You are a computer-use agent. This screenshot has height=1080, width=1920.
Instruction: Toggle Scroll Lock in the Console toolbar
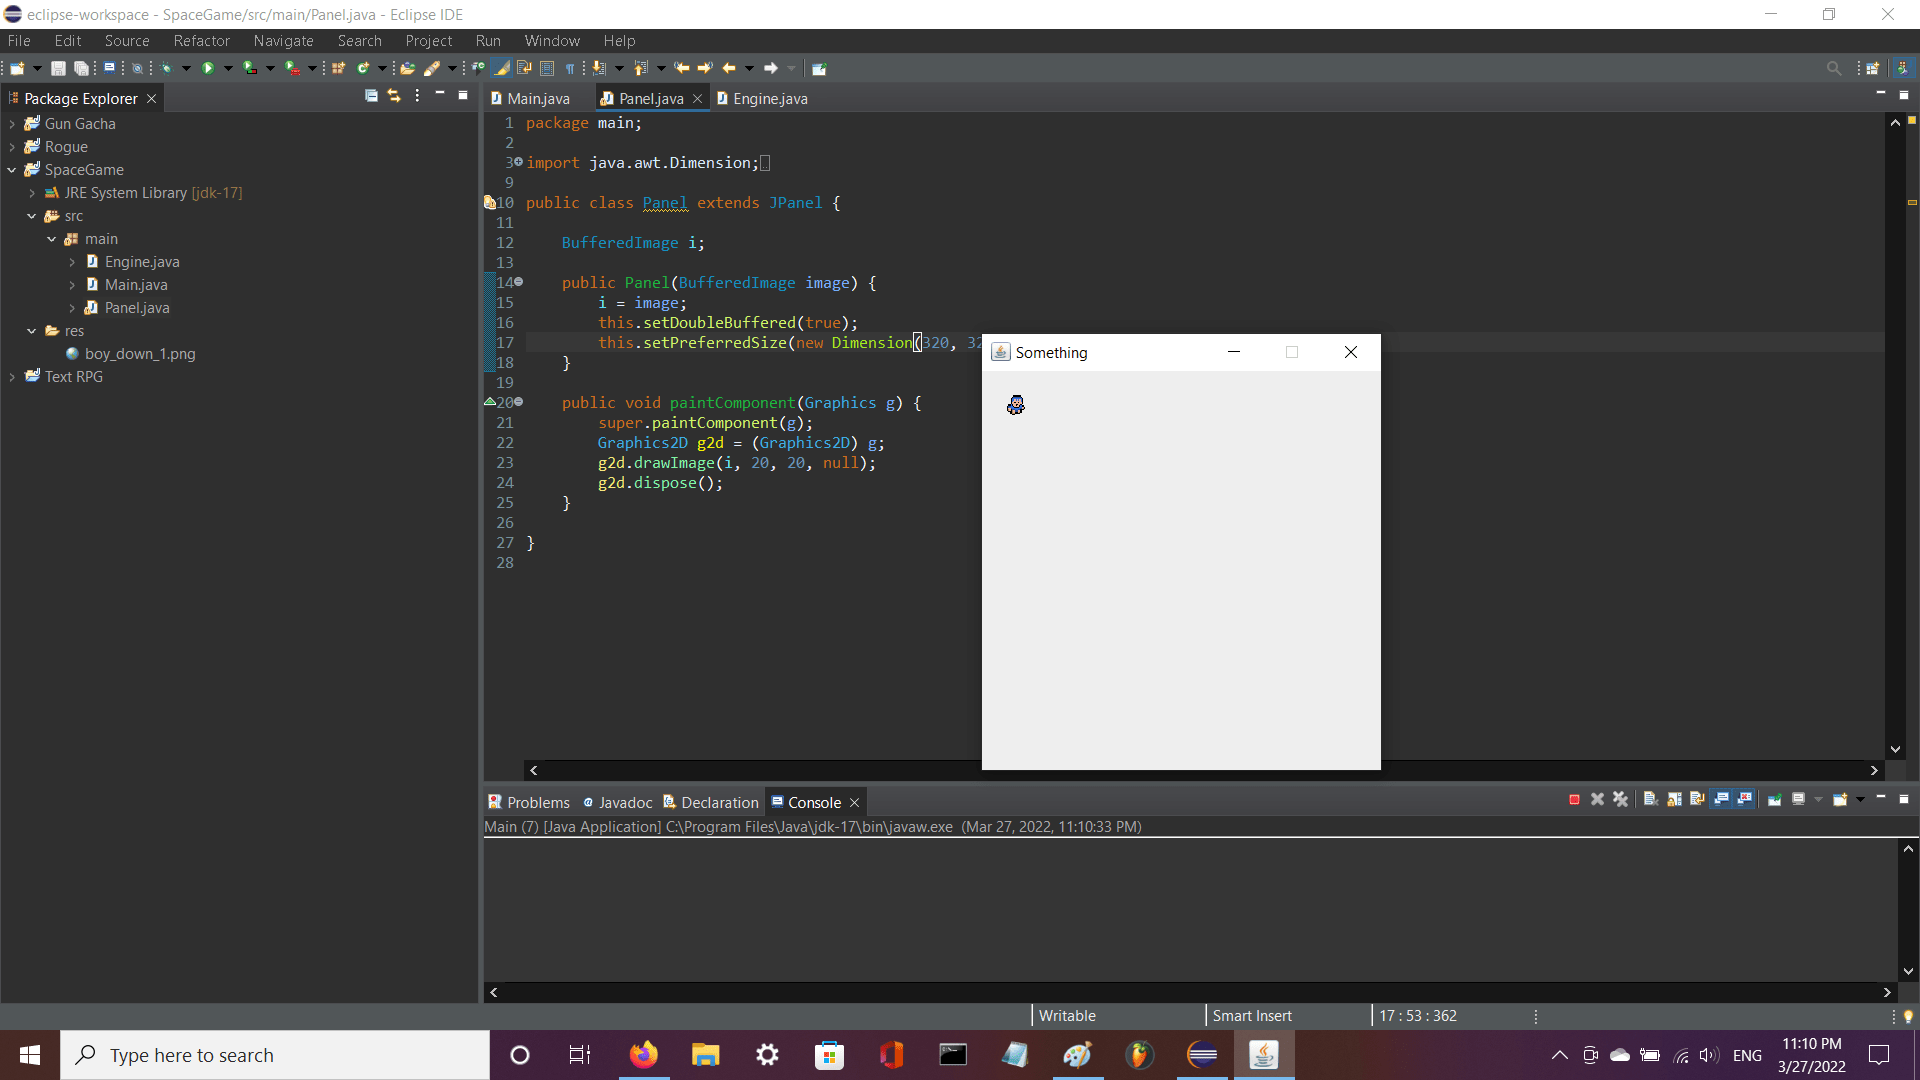[1675, 800]
